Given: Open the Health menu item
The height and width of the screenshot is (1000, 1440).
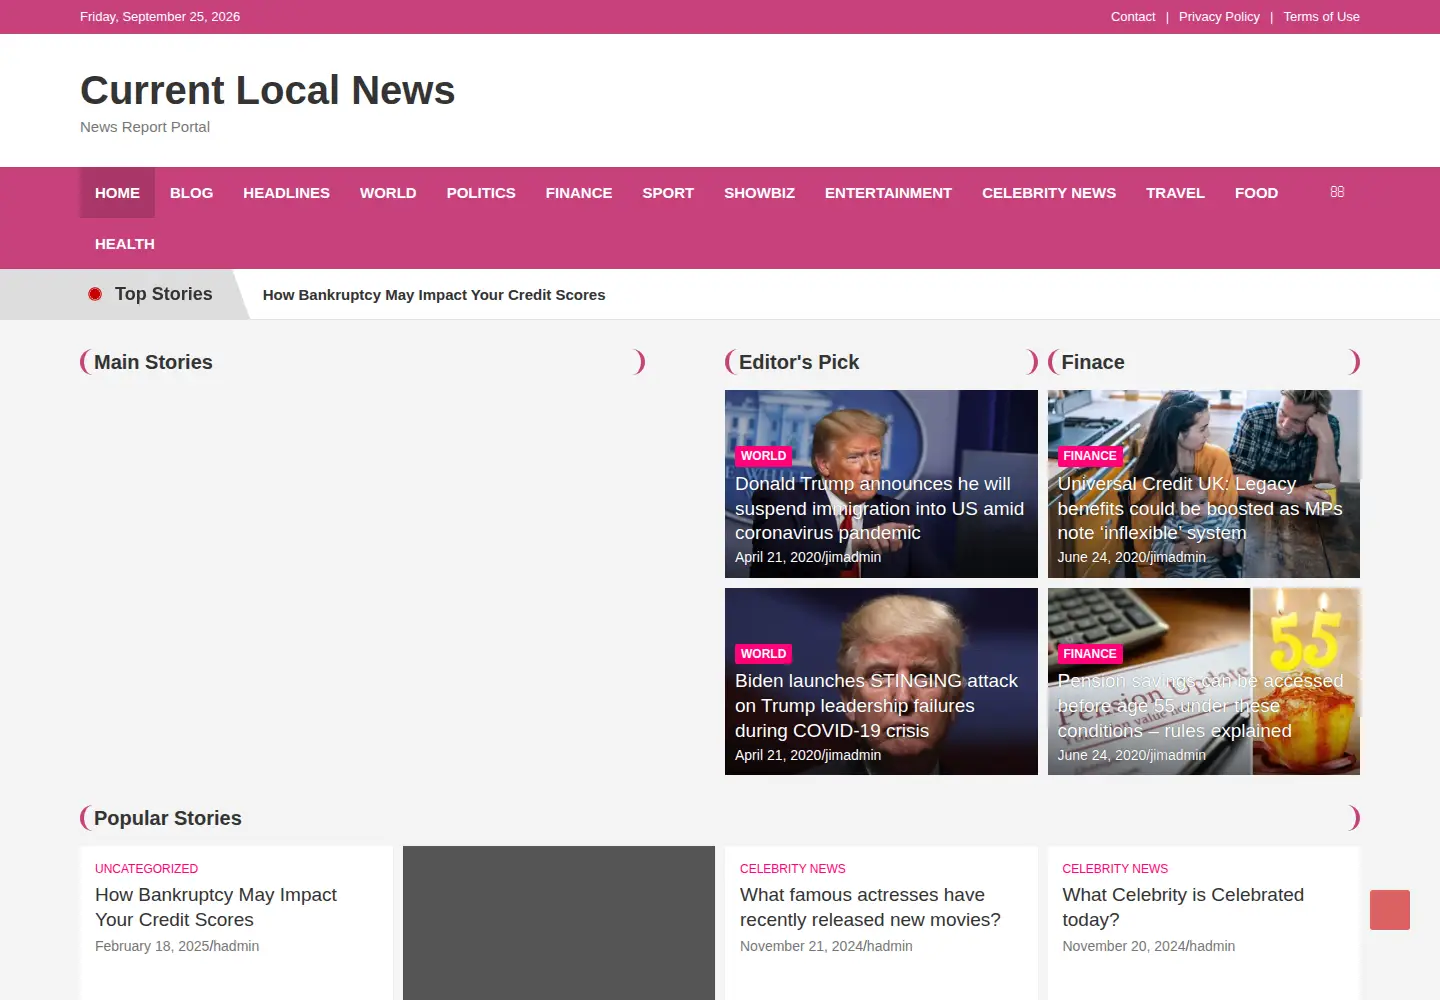Looking at the screenshot, I should 125,244.
